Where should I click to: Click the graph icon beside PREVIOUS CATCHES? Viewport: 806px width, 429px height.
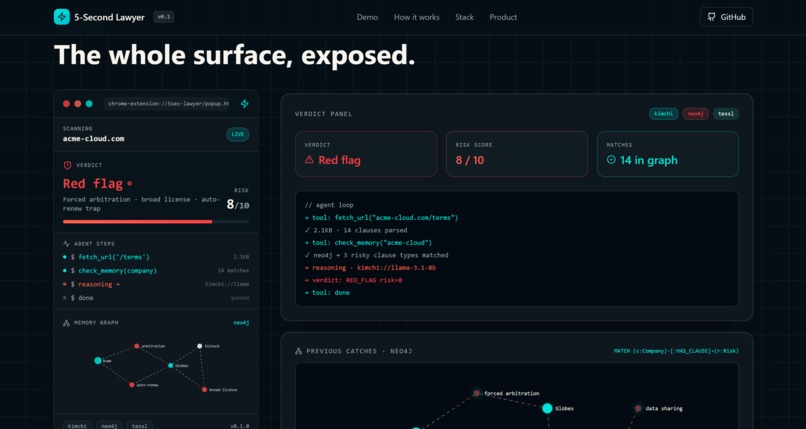(299, 351)
